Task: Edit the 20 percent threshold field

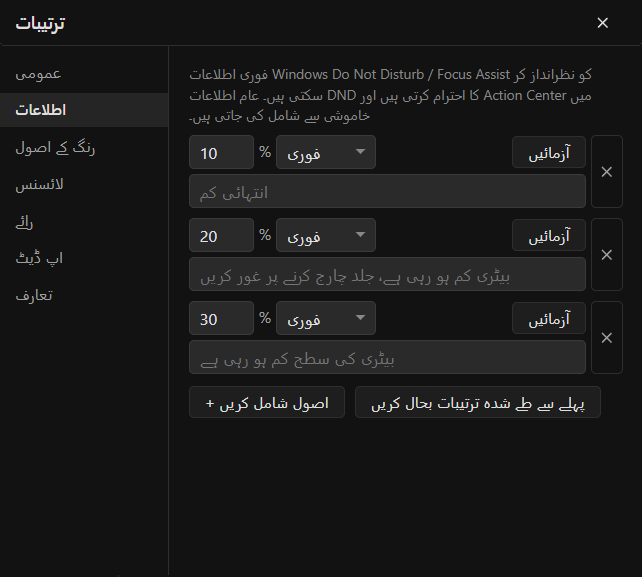Action: pos(222,235)
